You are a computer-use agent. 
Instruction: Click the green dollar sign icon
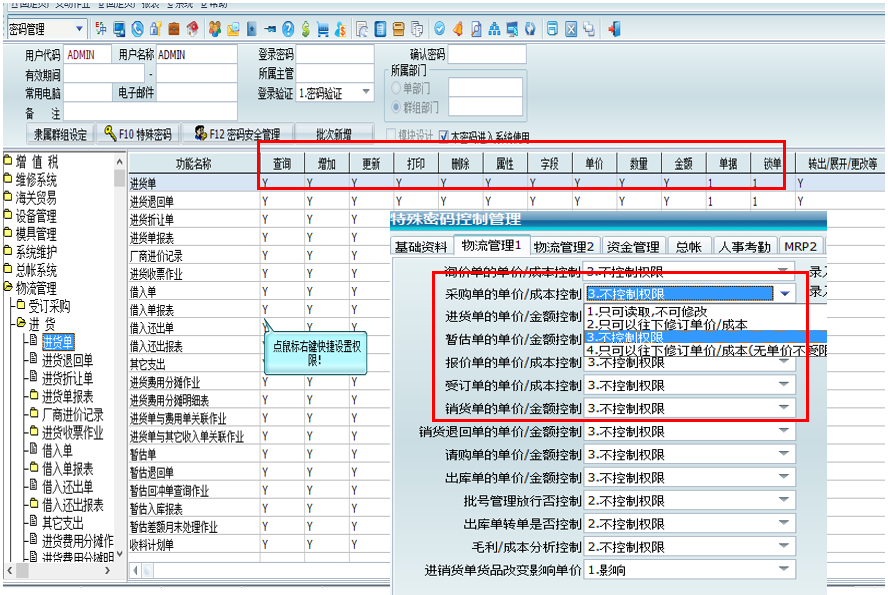[x=306, y=28]
